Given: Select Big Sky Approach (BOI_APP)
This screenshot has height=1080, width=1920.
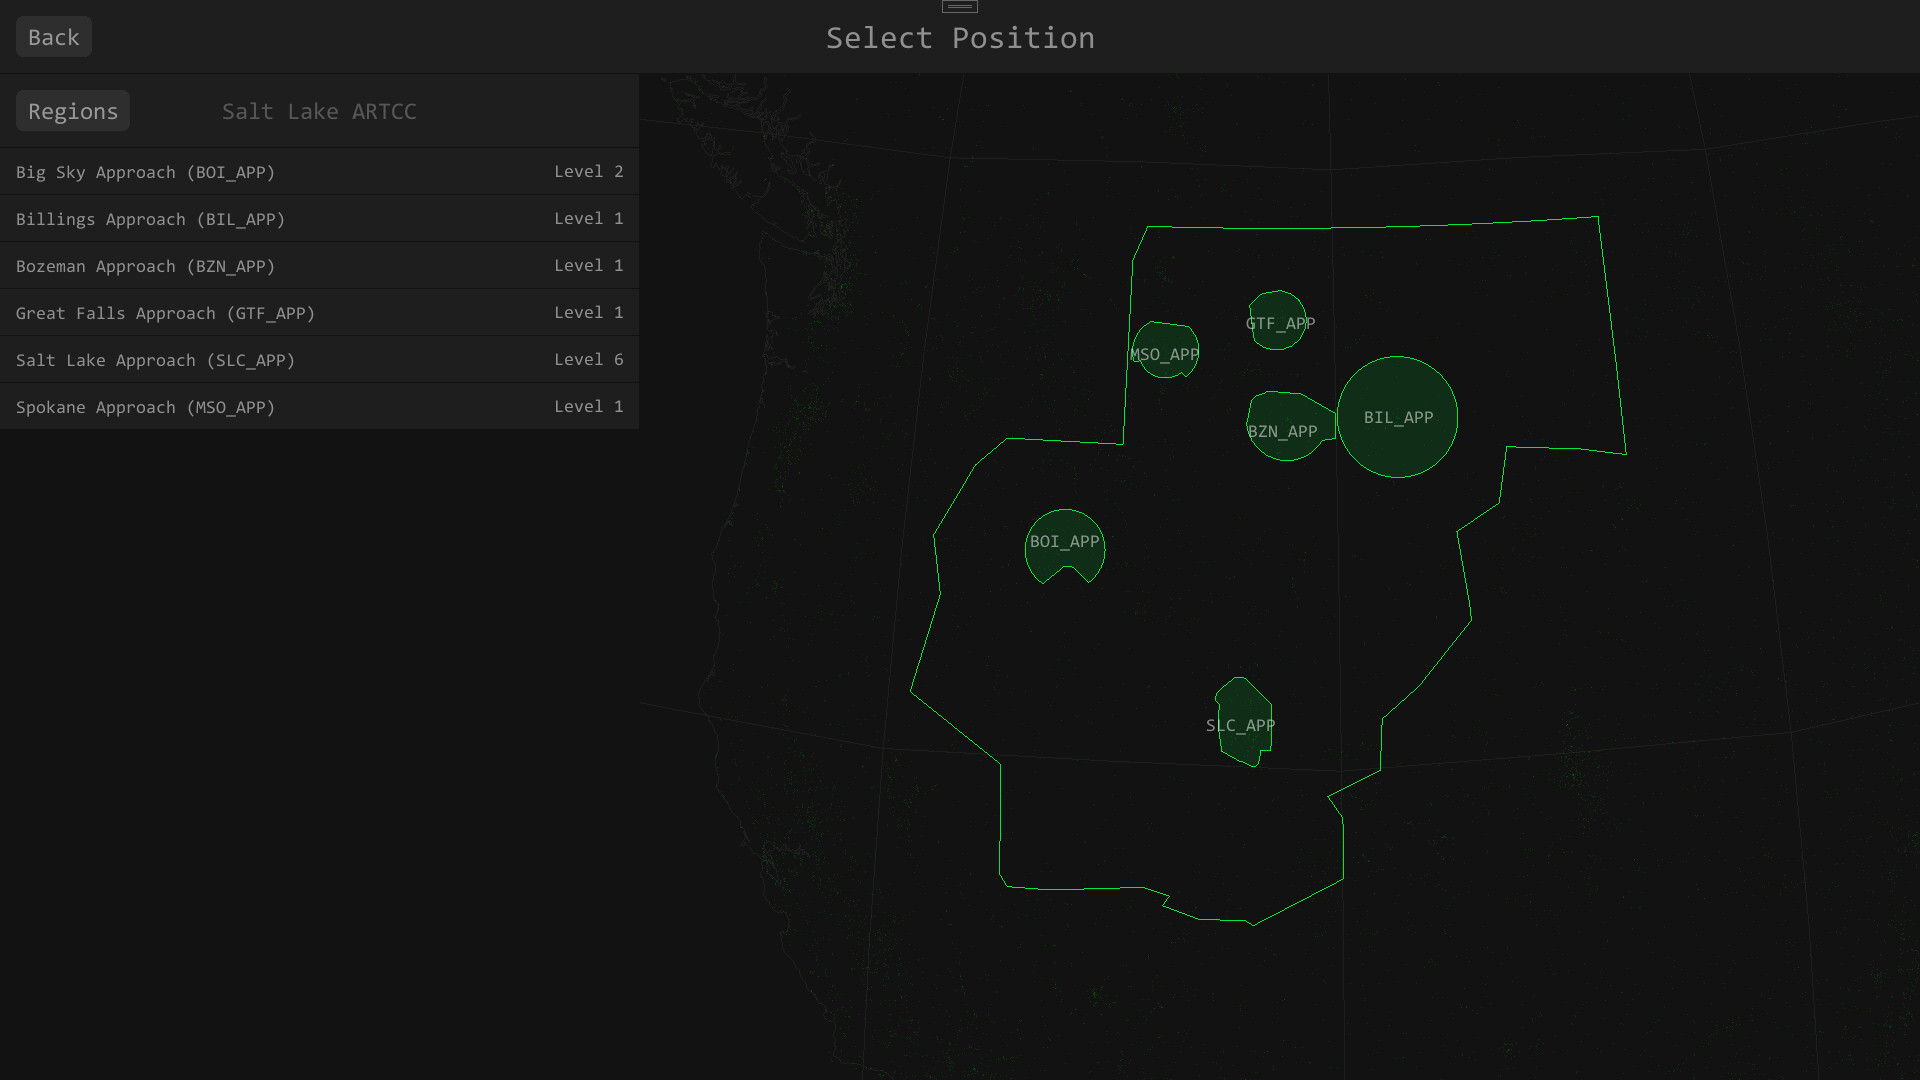Looking at the screenshot, I should click(145, 172).
